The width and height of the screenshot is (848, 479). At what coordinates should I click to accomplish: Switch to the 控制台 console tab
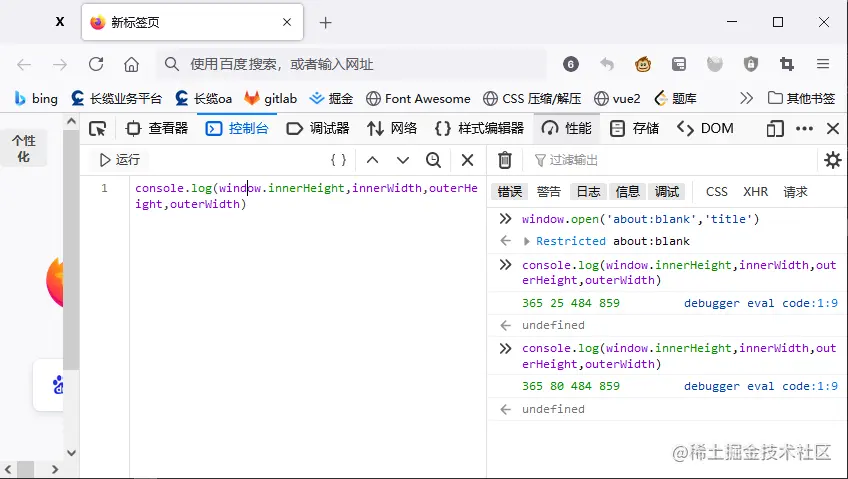(237, 129)
